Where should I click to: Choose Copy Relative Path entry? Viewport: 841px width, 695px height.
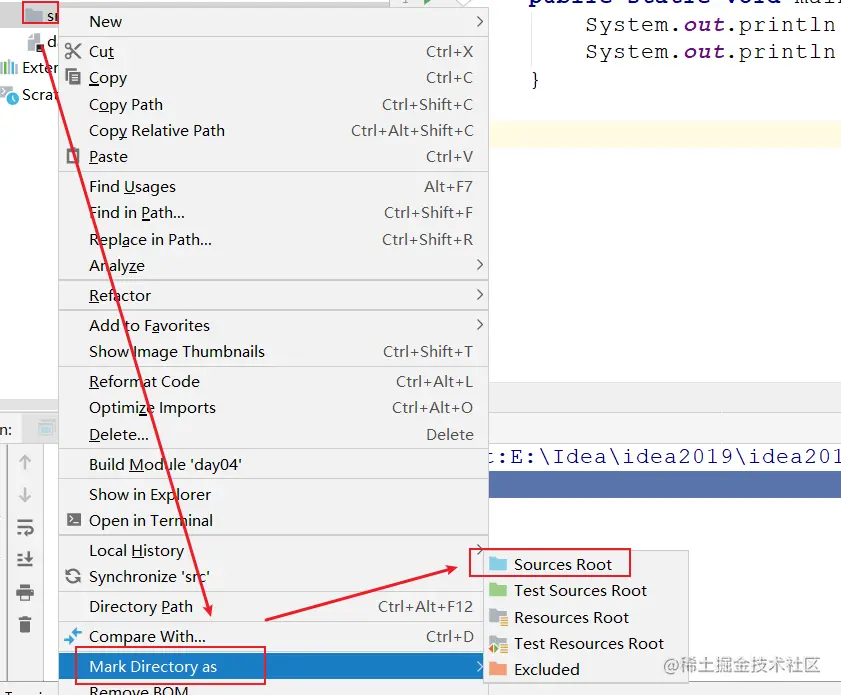pos(273,130)
